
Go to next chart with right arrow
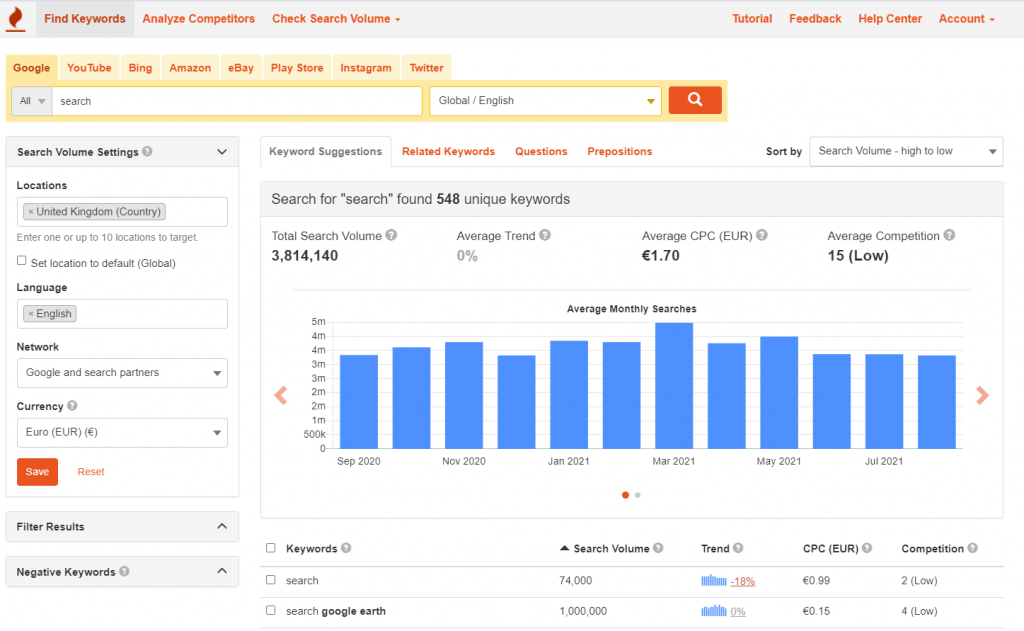point(982,396)
